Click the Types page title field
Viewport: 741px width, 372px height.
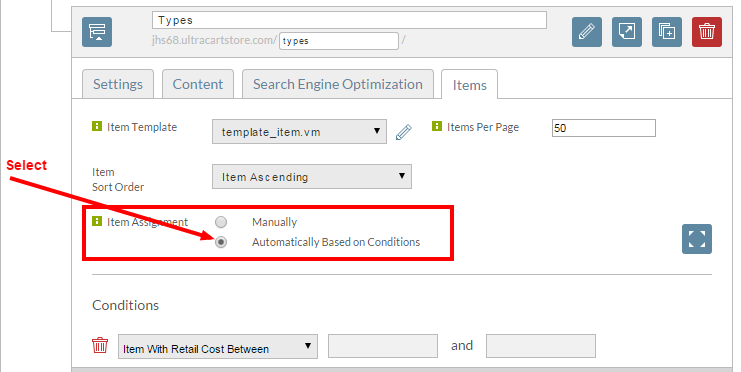(349, 20)
